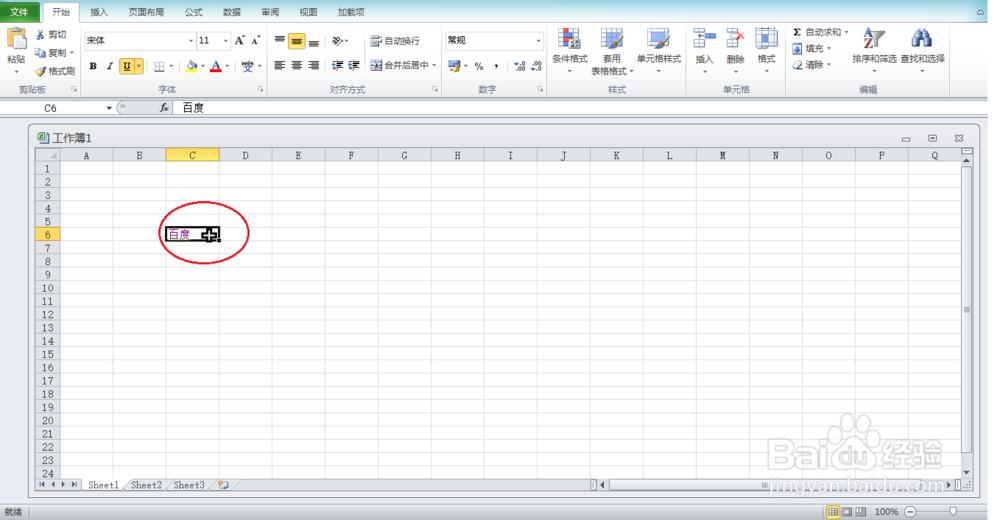Open the font size dropdown
Screen dimensions: 1000x520
coord(225,41)
